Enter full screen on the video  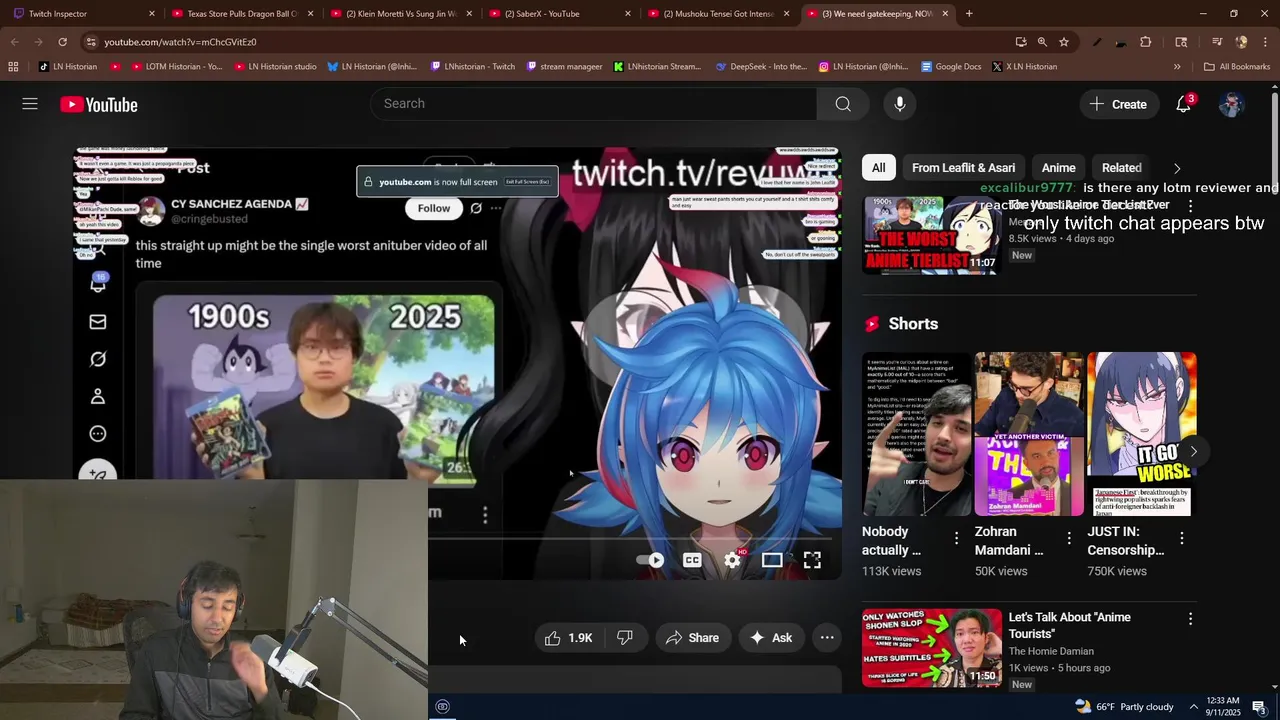click(812, 560)
